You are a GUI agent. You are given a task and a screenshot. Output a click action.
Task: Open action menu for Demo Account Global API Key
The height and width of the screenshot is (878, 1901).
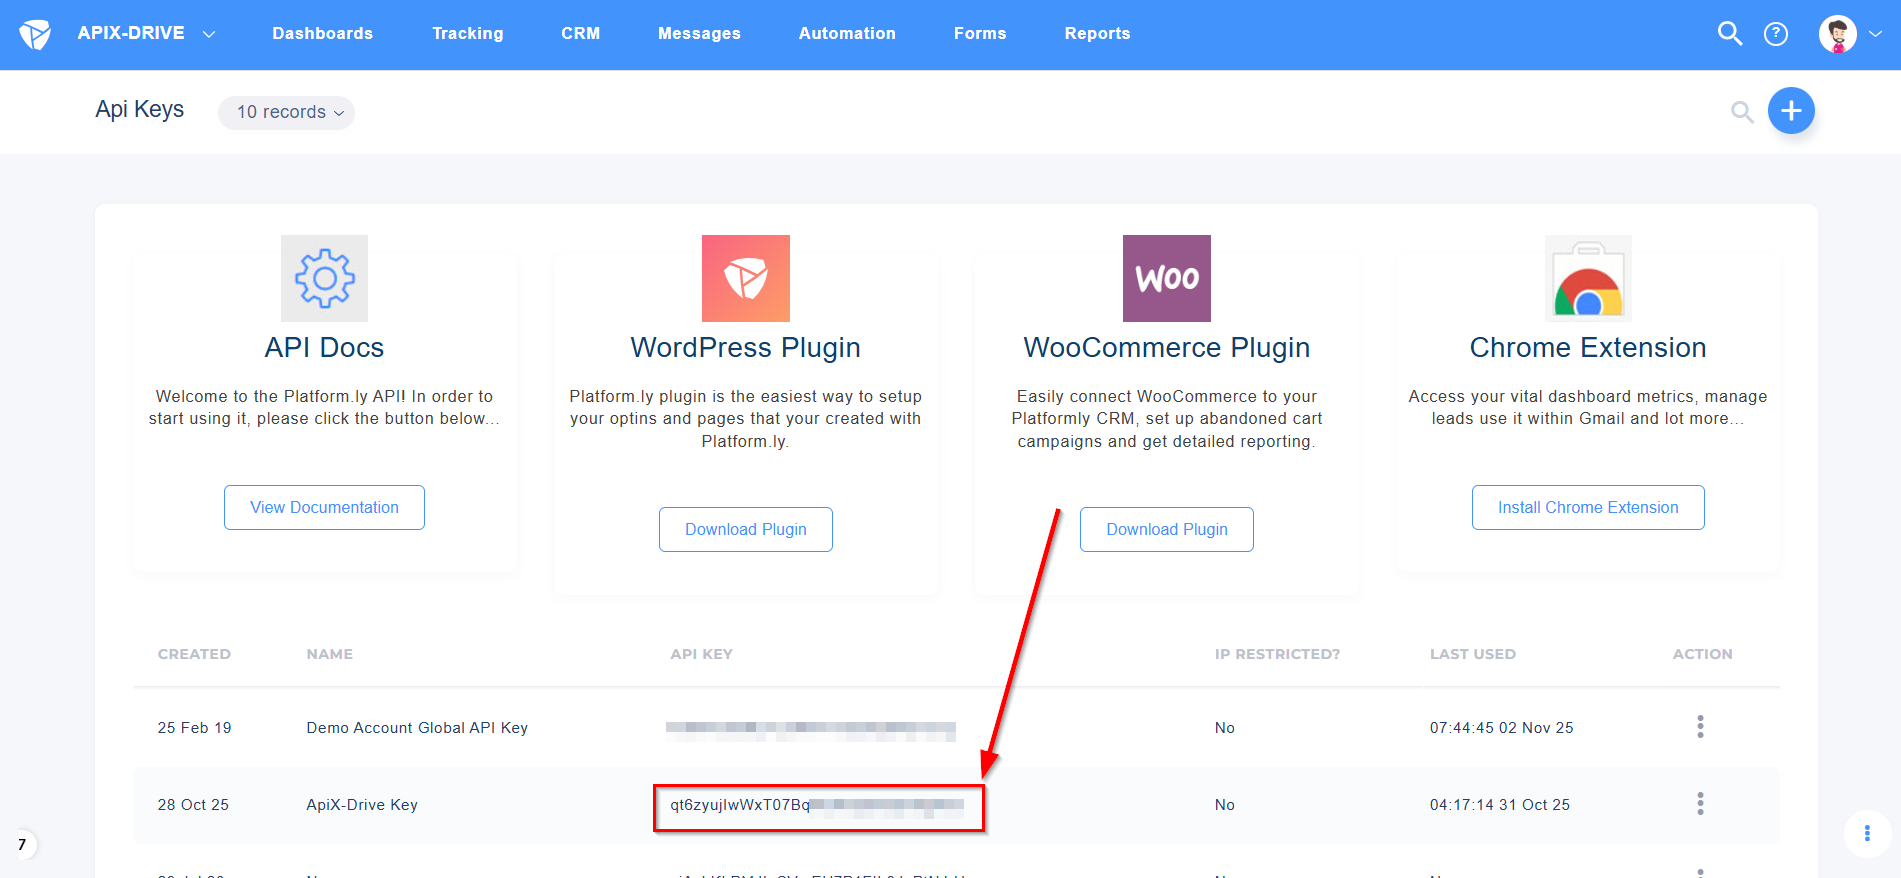pos(1700,727)
